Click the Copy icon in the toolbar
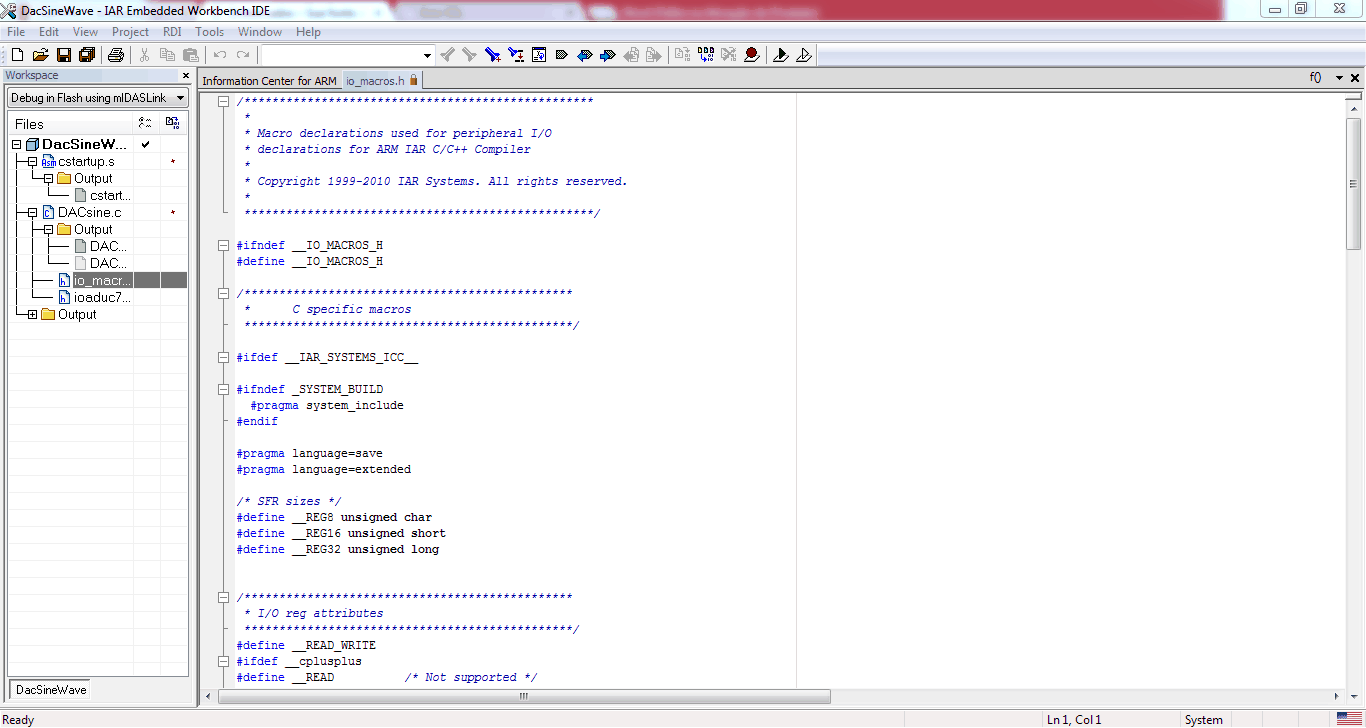The height and width of the screenshot is (728, 1366). [167, 55]
